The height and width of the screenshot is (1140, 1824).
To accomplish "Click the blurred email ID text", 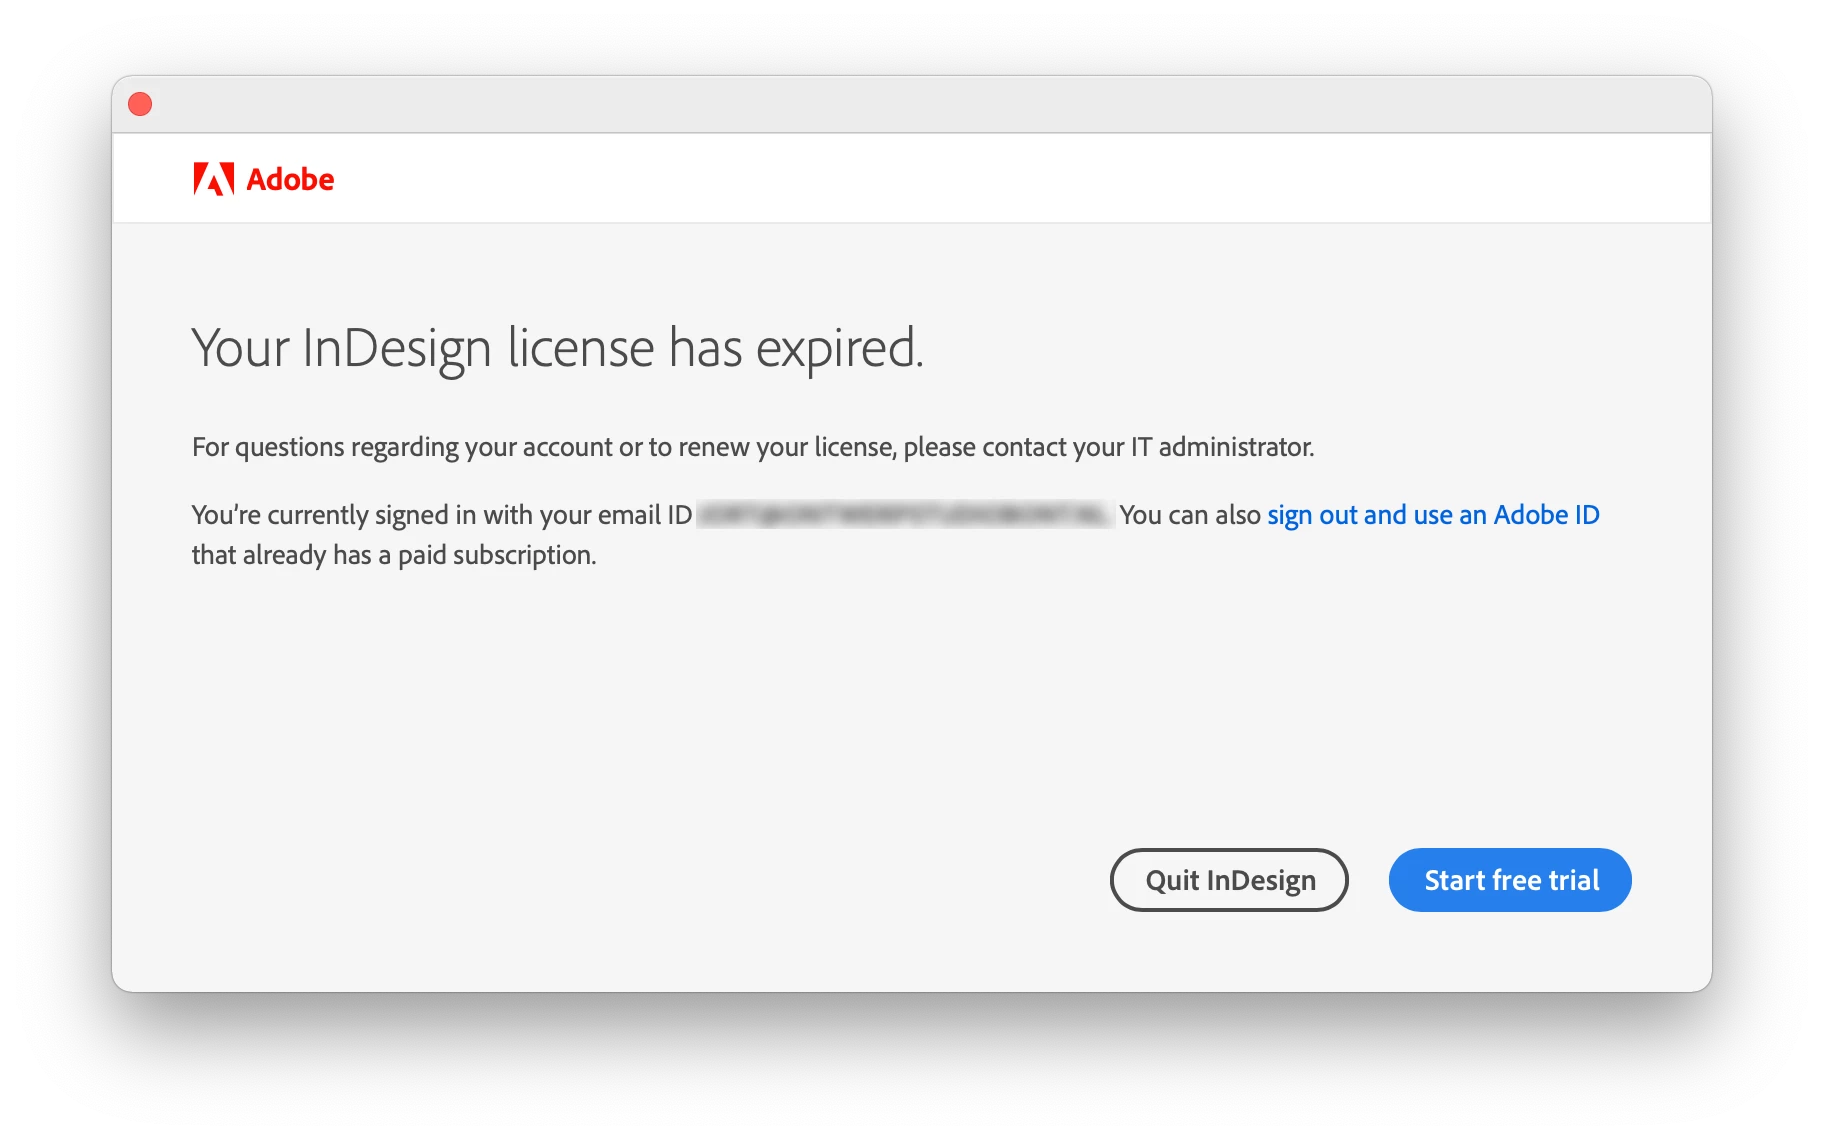I will (905, 515).
